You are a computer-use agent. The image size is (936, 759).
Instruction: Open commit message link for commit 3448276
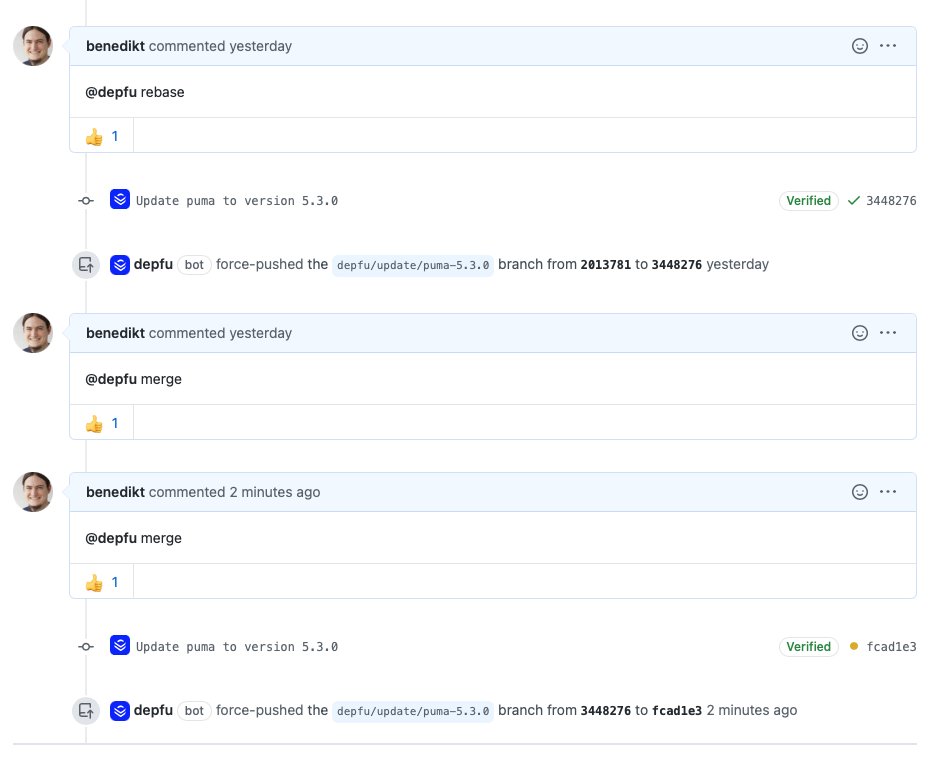(x=237, y=201)
